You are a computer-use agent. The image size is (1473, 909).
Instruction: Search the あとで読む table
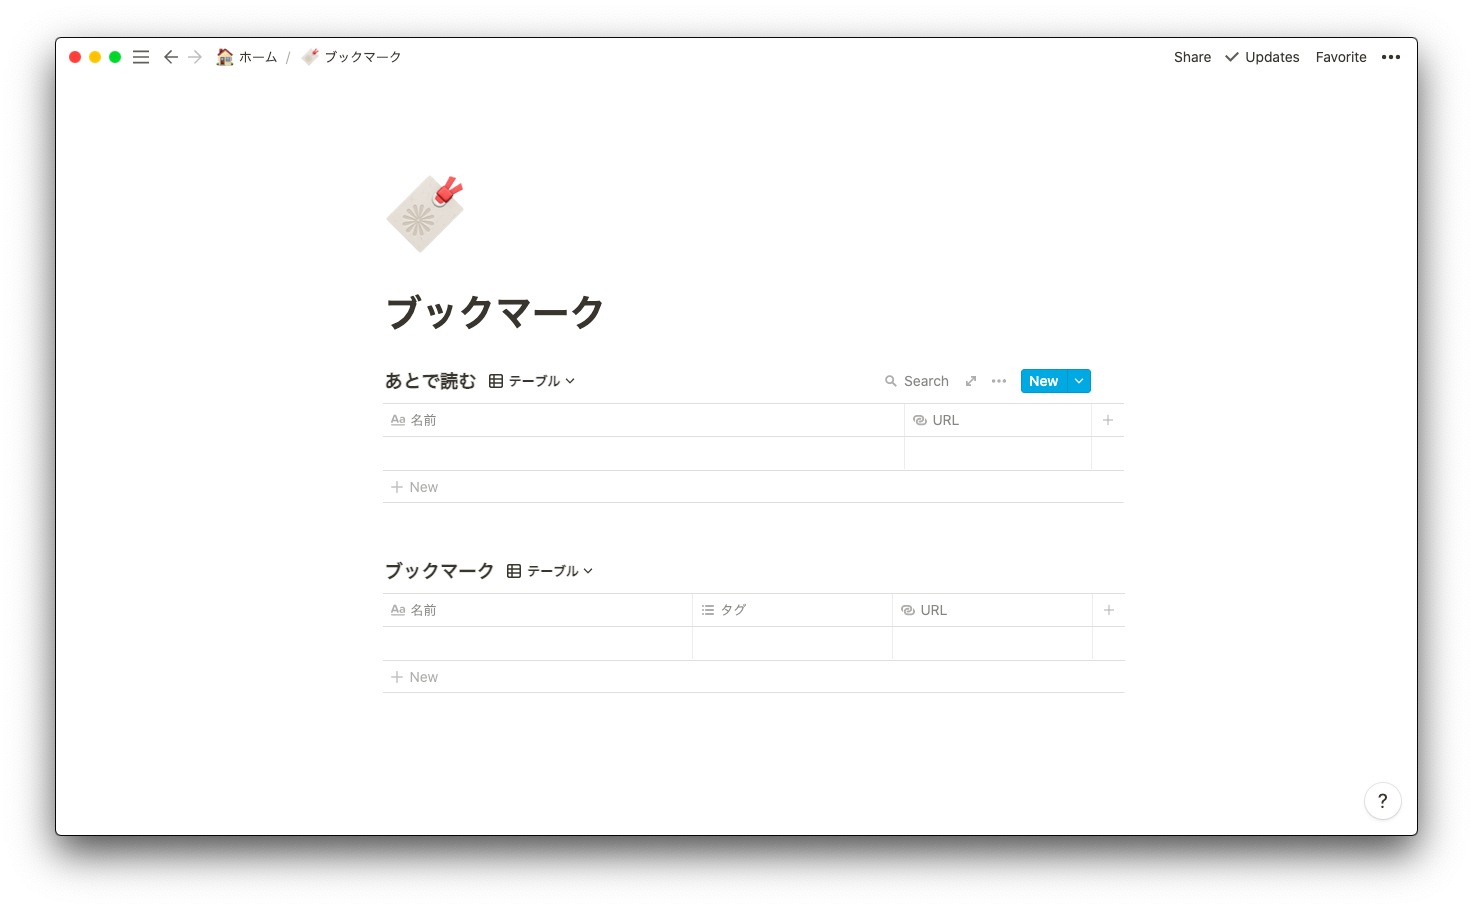pyautogui.click(x=917, y=381)
